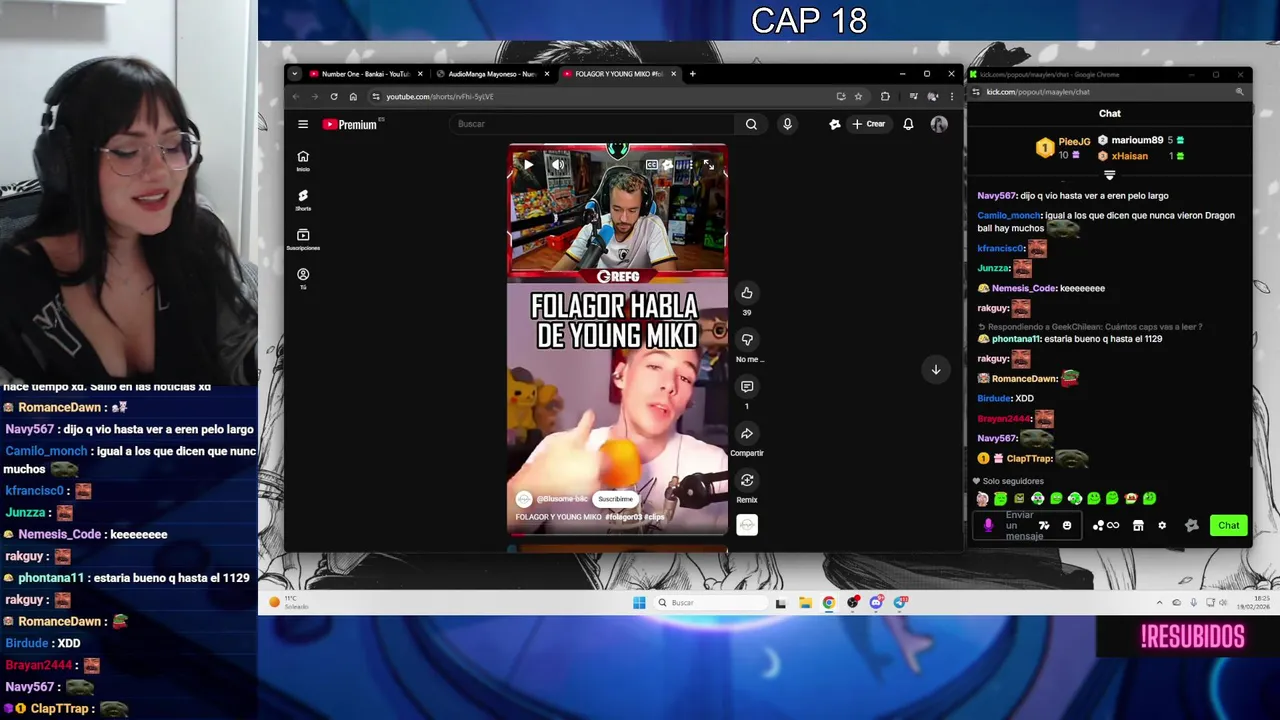
Task: Switch to the Number One - Bankai tab
Action: (366, 74)
